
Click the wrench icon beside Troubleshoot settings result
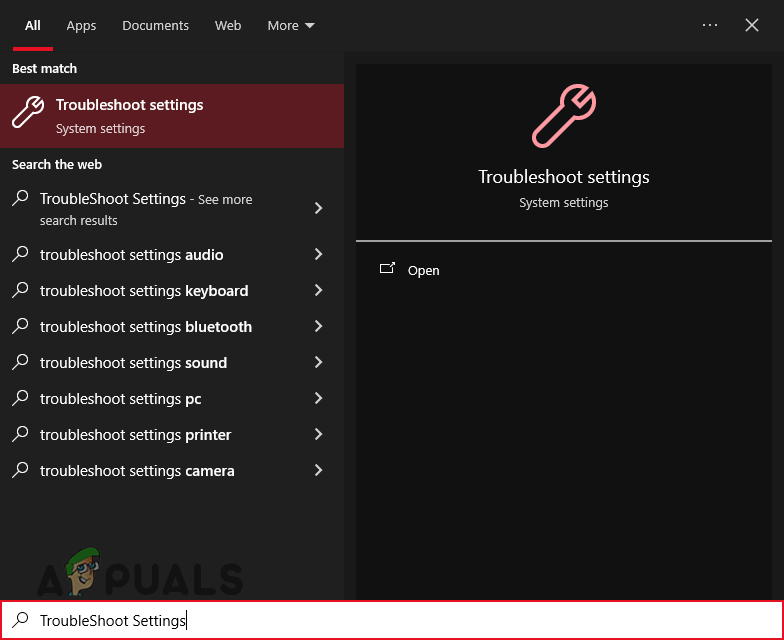27,113
